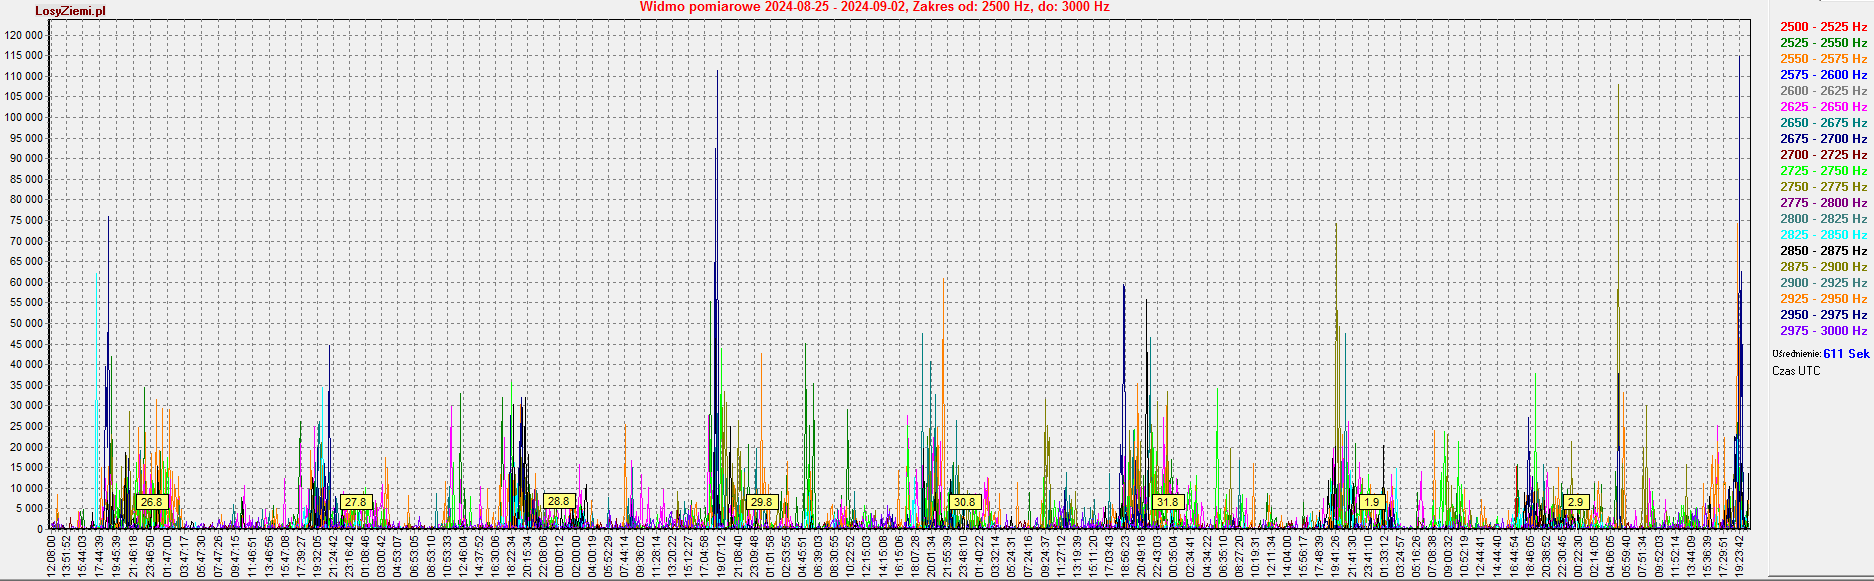The height and width of the screenshot is (581, 1874).
Task: Click the 2.9 date marker
Action: pyautogui.click(x=1575, y=502)
